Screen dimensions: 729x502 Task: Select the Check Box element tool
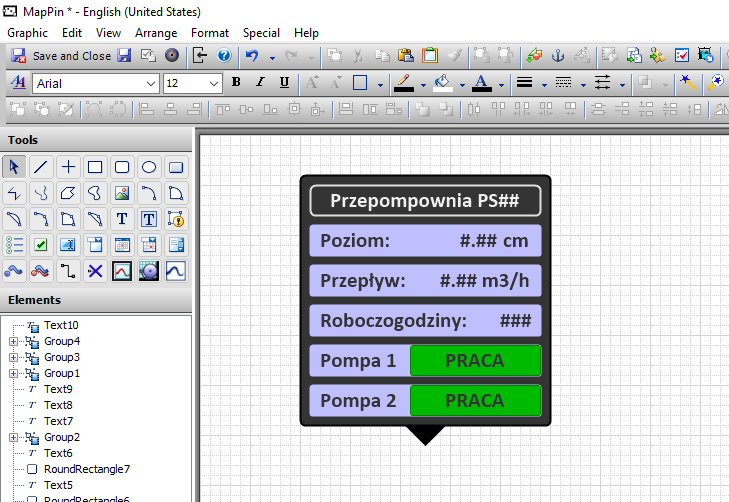41,245
